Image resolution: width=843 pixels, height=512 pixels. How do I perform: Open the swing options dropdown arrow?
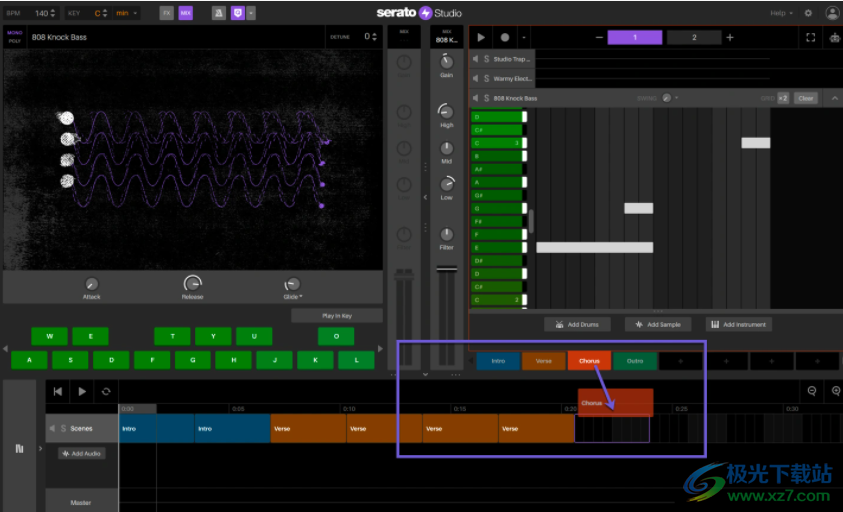pyautogui.click(x=676, y=98)
